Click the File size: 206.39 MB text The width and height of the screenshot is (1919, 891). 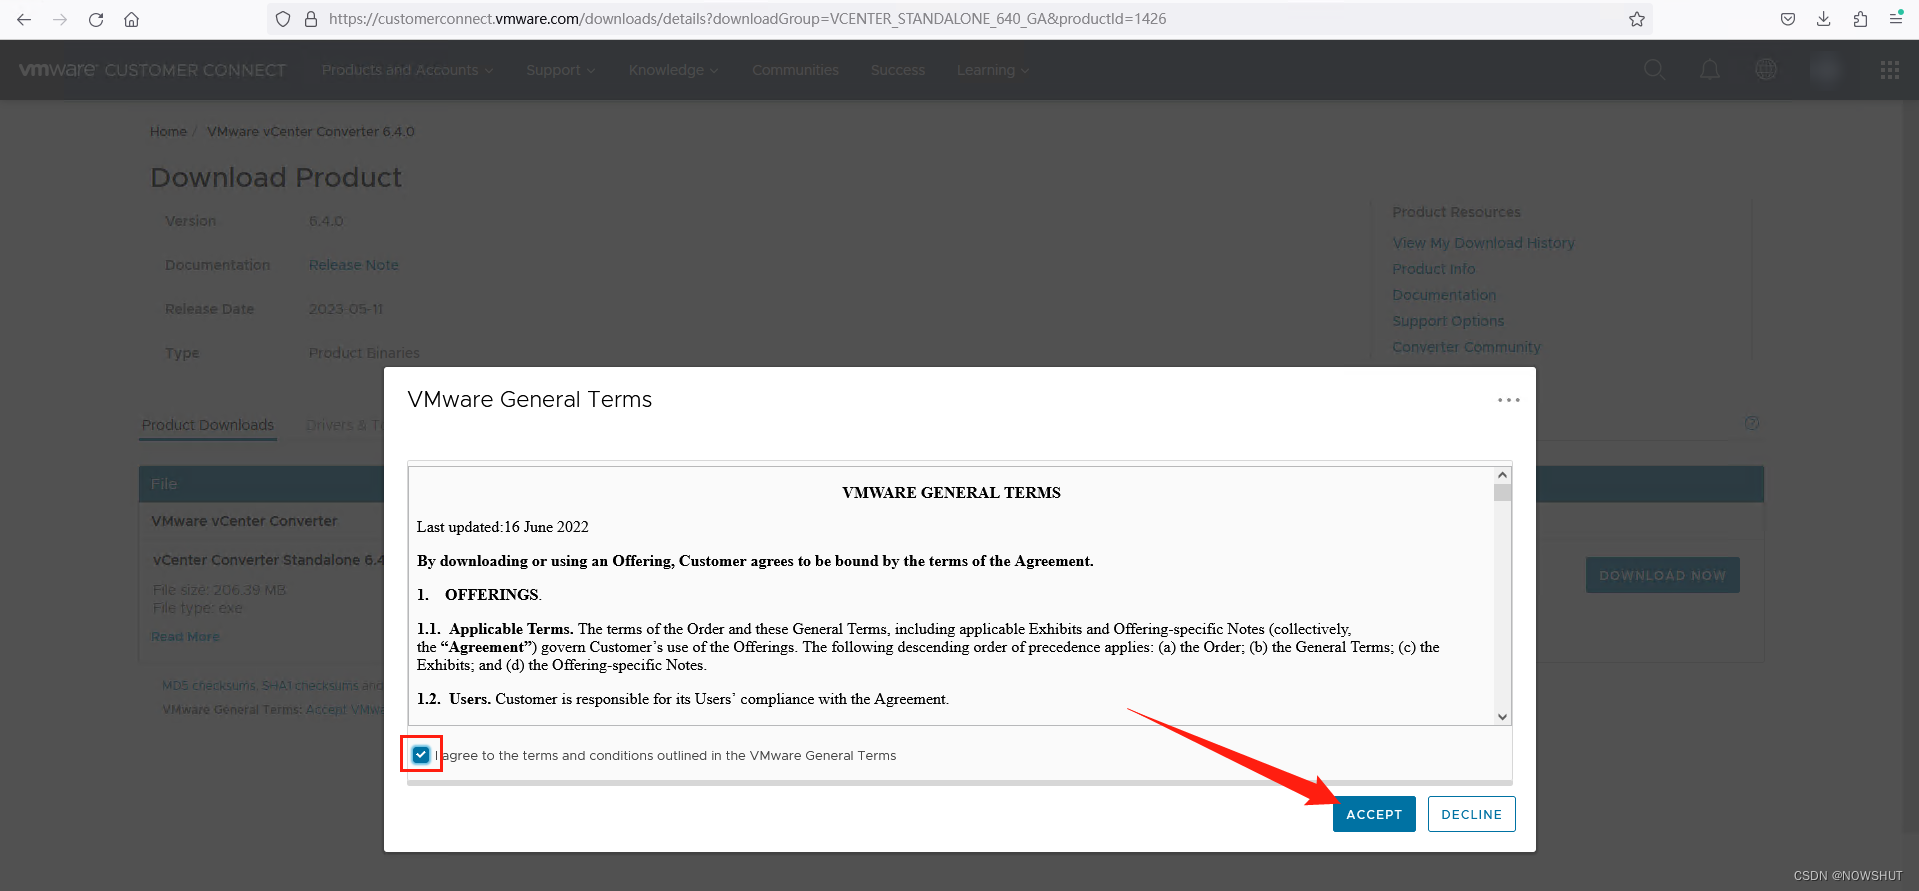[x=219, y=590]
